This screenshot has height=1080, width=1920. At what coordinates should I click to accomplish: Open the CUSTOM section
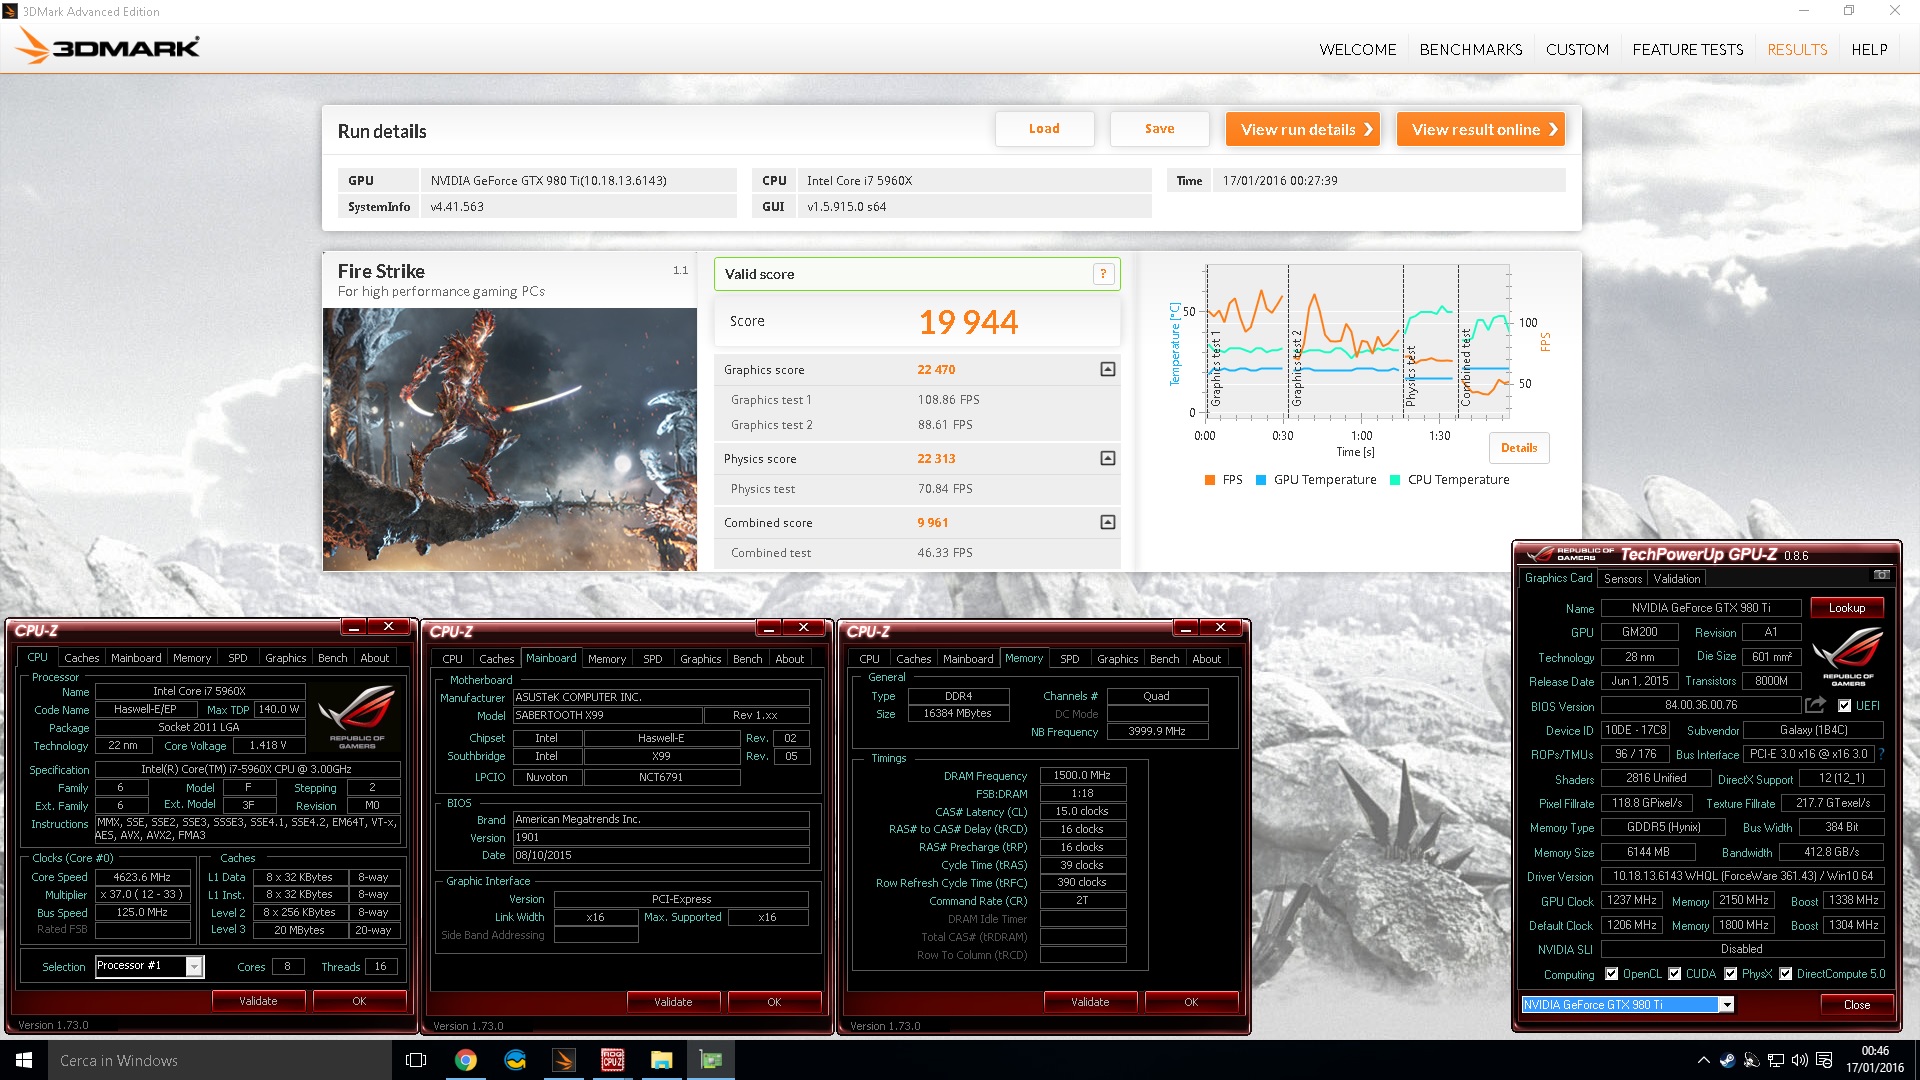pos(1577,50)
